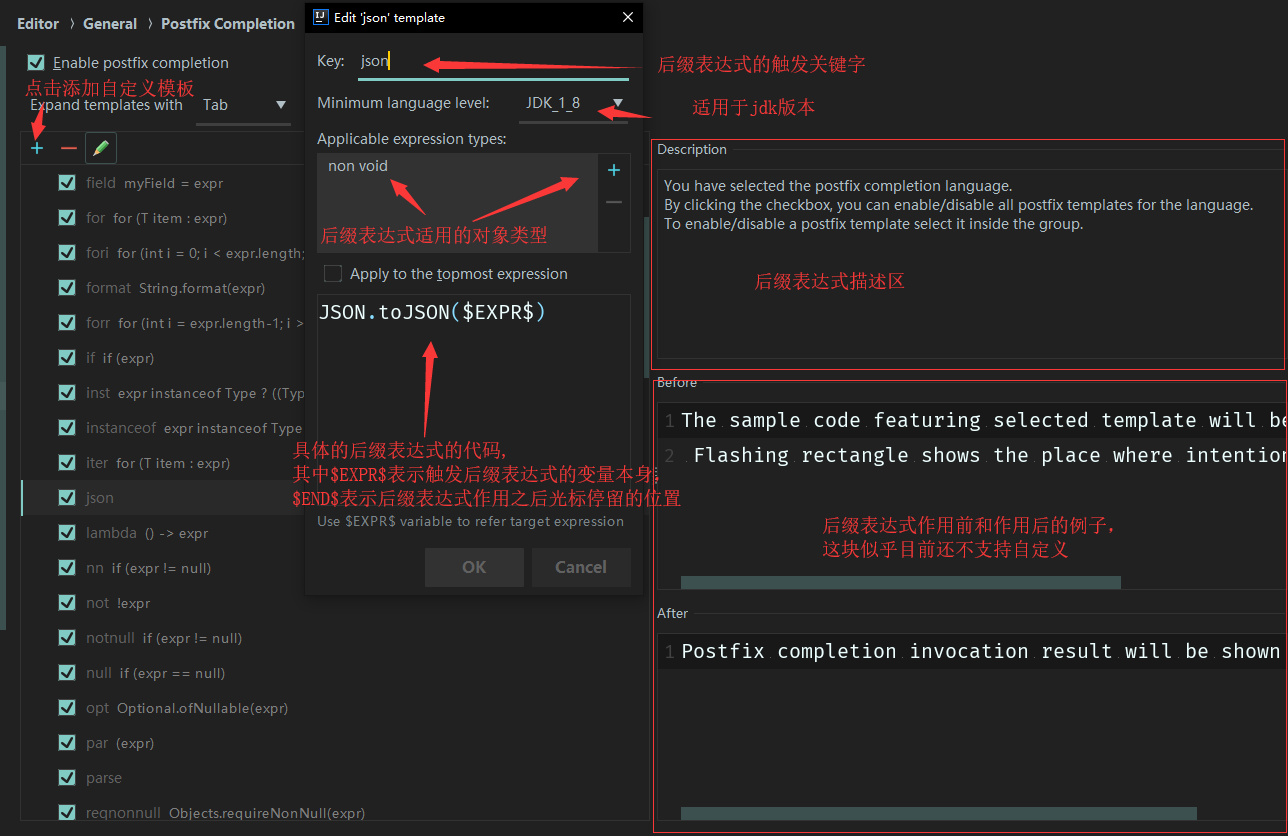Viewport: 1288px width, 836px height.
Task: Uncheck the json template checkbox
Action: tap(67, 497)
